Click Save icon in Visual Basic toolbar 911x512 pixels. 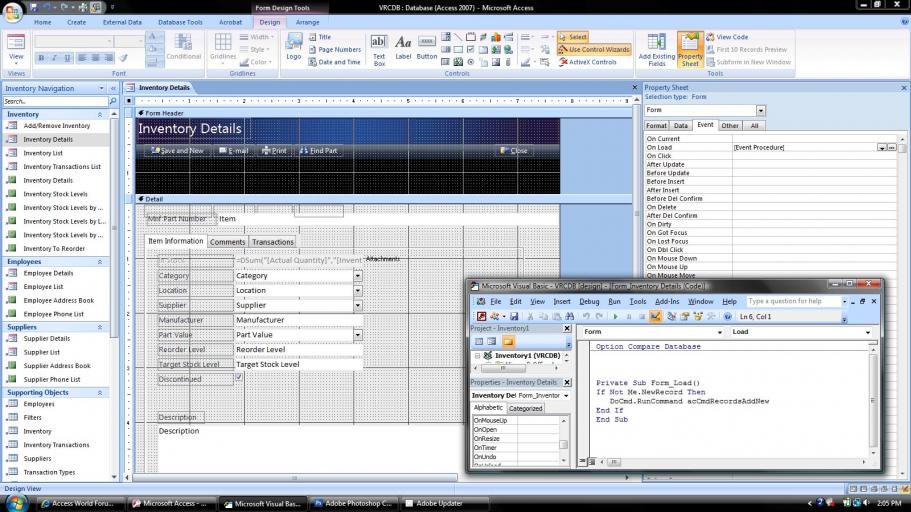click(514, 317)
